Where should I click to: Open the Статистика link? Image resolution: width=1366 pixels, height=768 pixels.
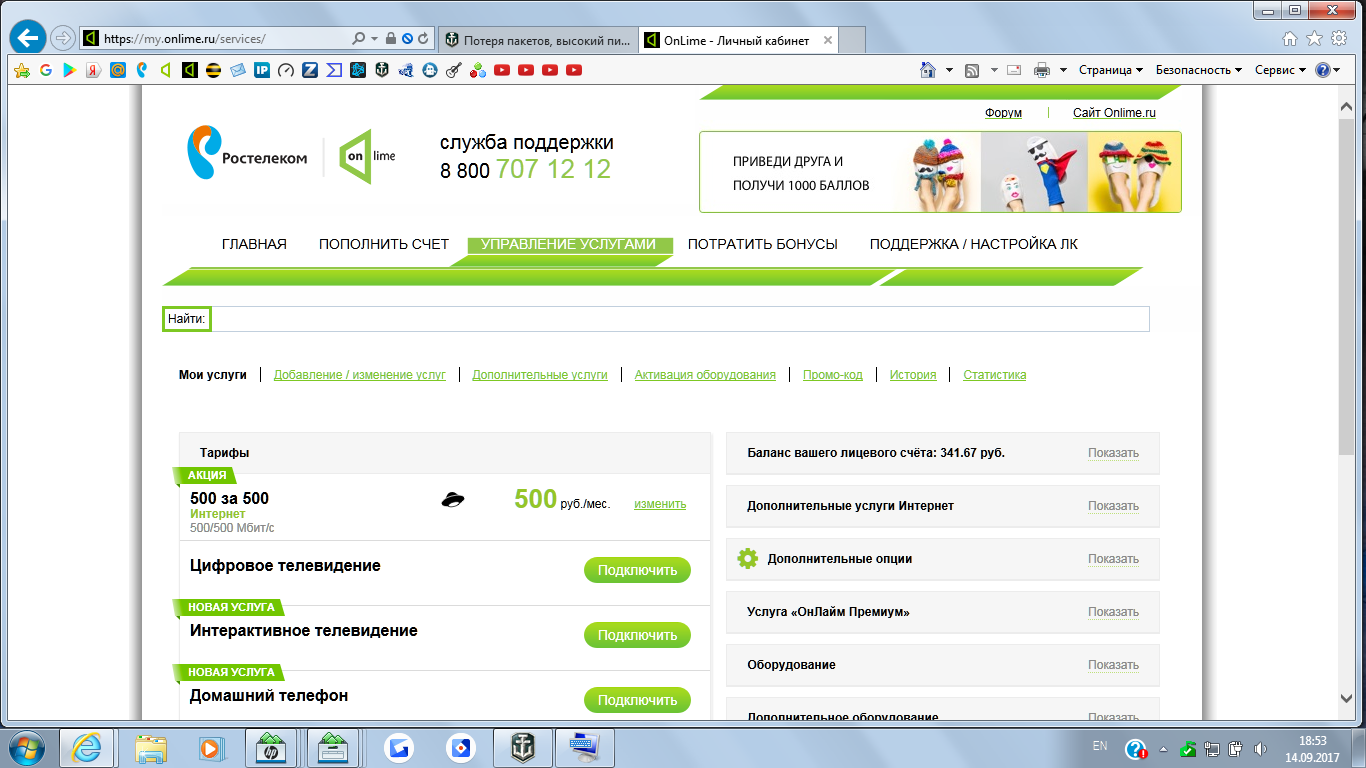994,375
